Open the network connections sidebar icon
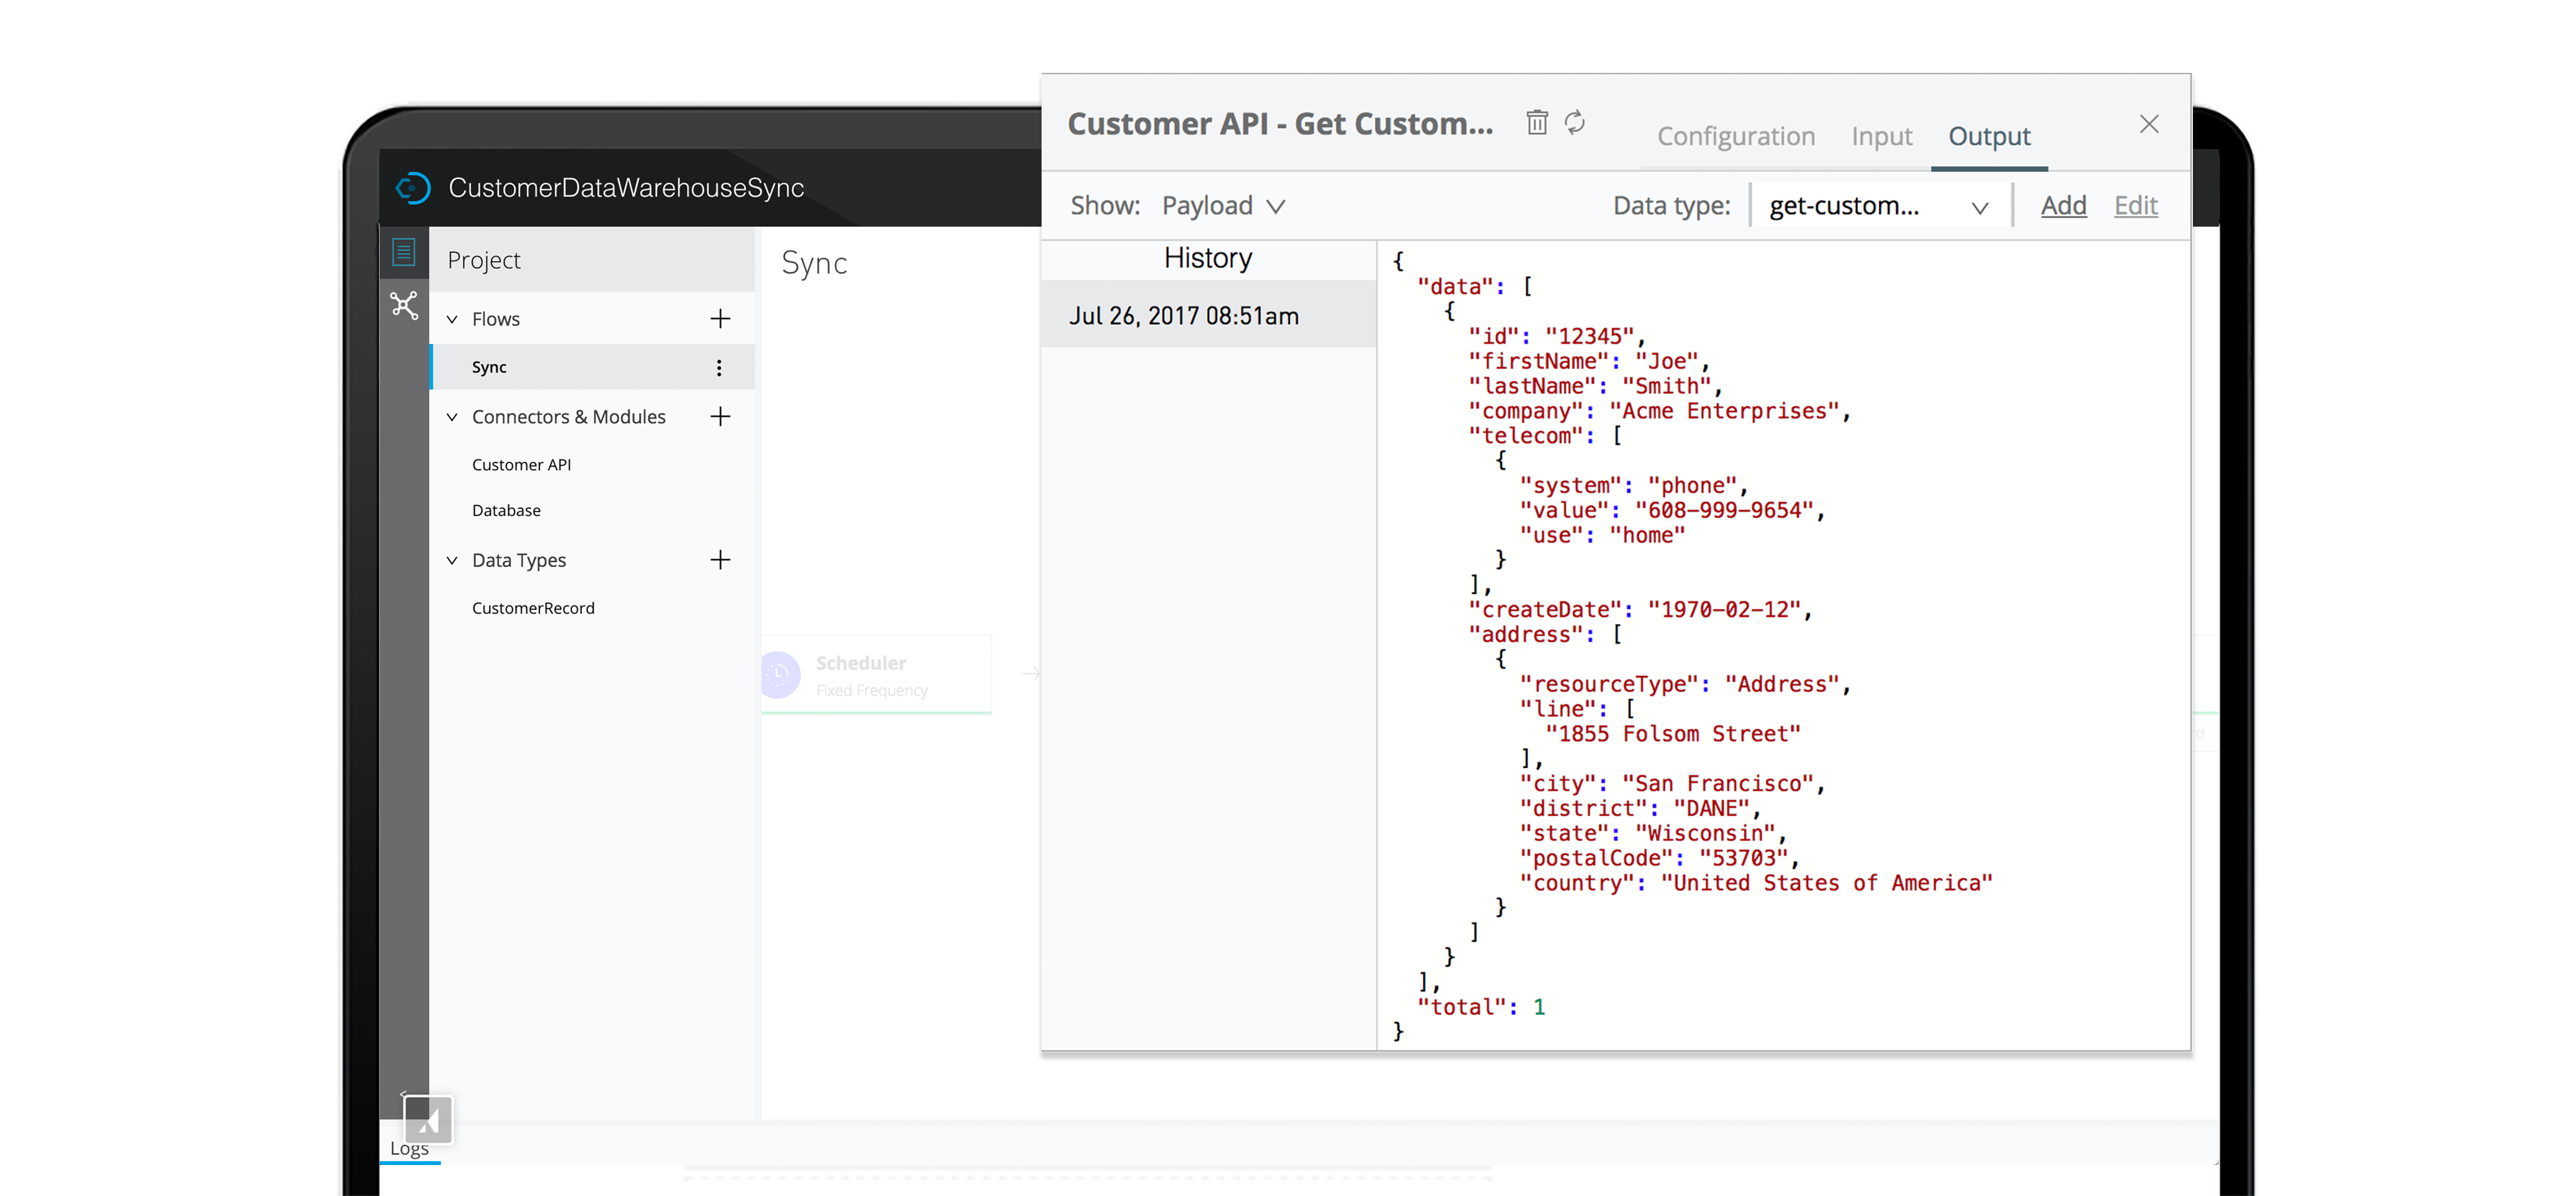Viewport: 2576px width, 1196px height. pyautogui.click(x=404, y=305)
